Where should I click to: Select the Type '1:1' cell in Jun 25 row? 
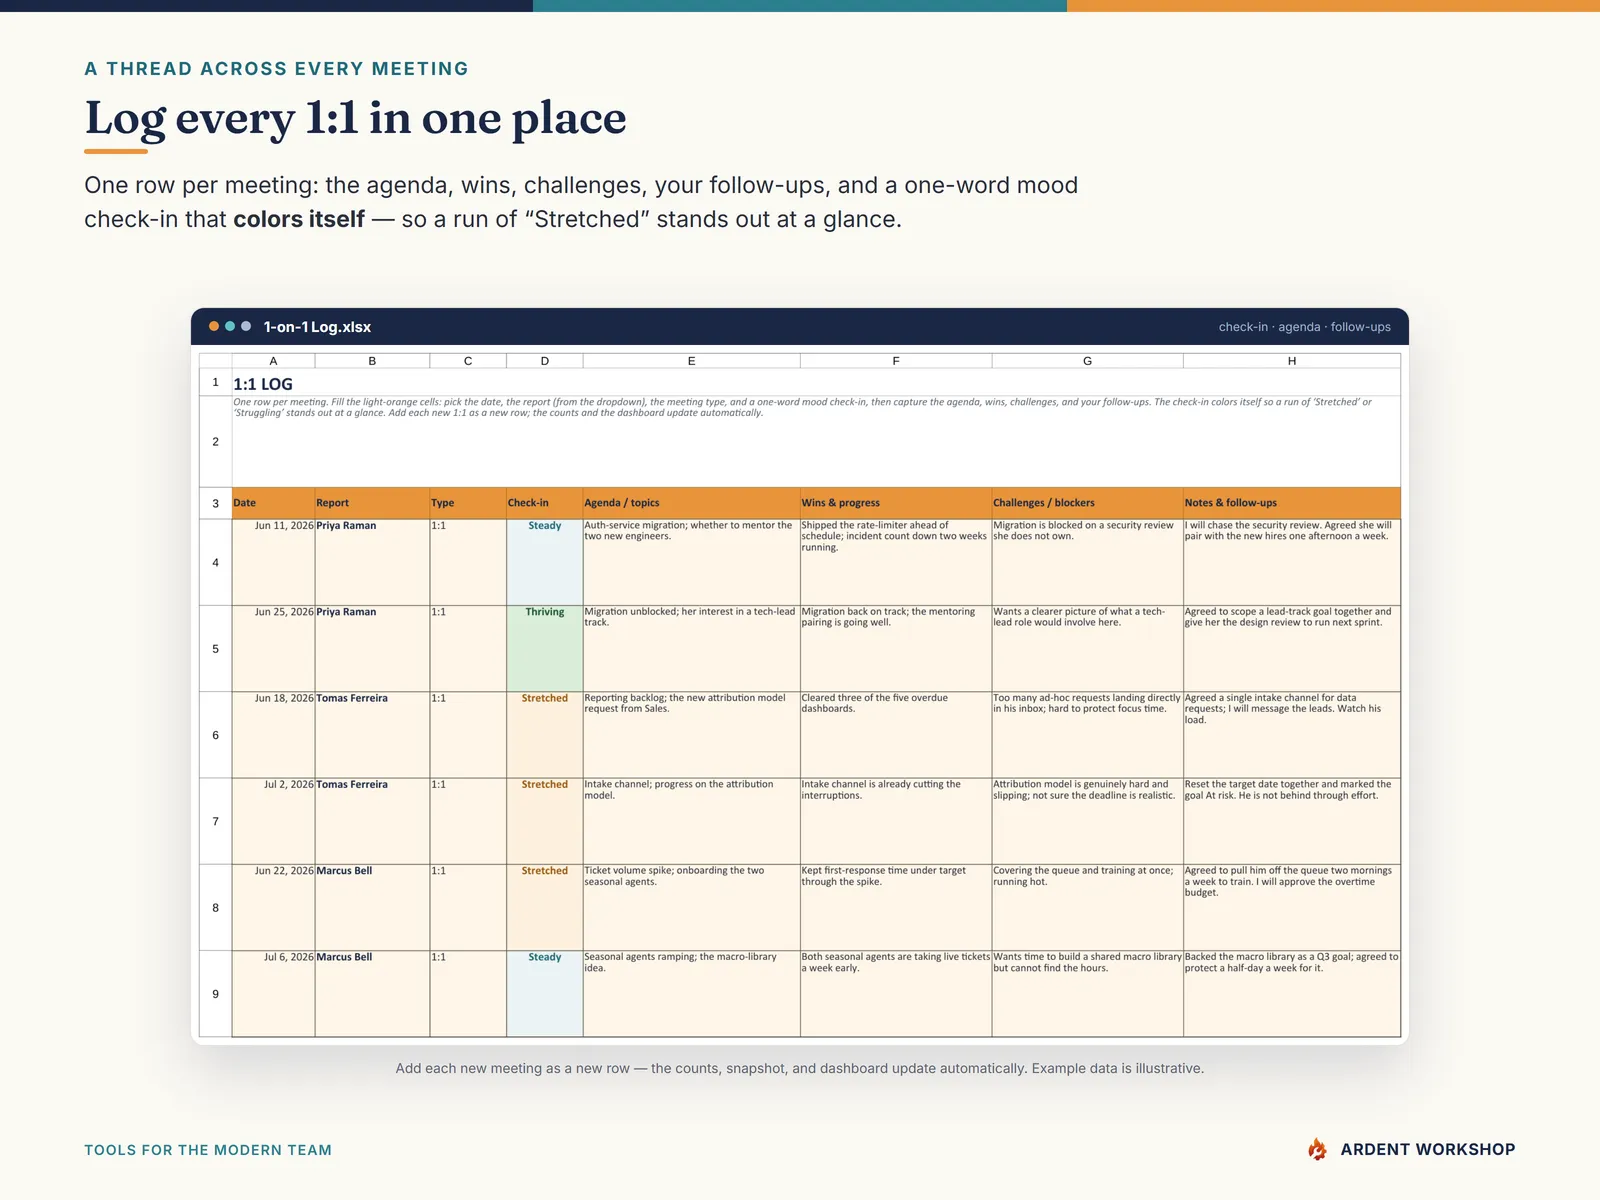[x=468, y=648]
